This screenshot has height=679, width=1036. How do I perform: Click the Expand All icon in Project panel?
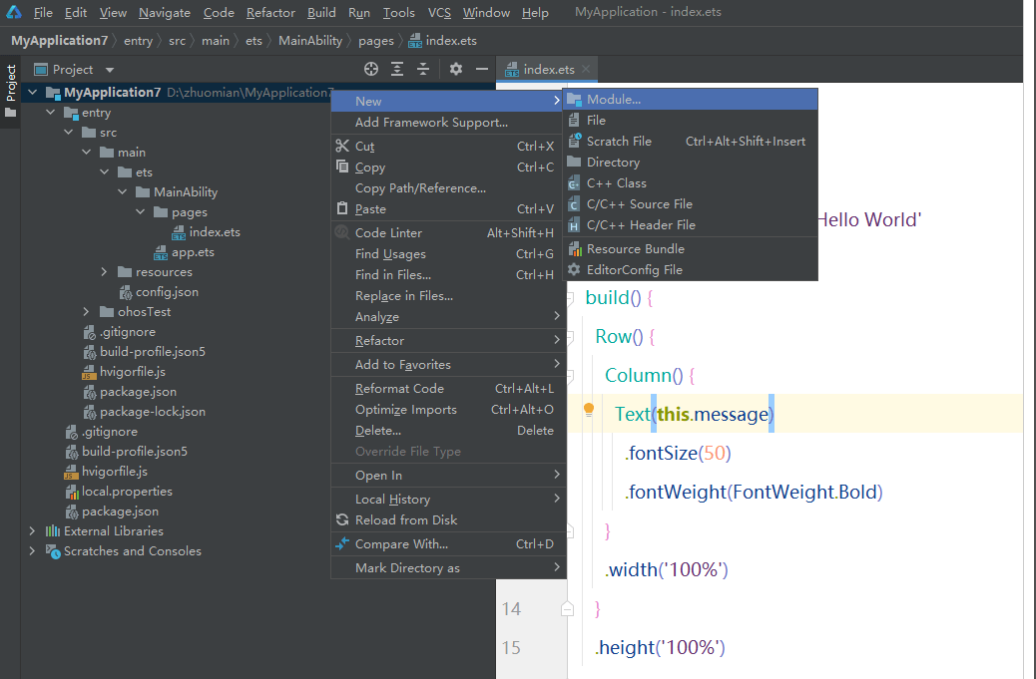click(397, 69)
